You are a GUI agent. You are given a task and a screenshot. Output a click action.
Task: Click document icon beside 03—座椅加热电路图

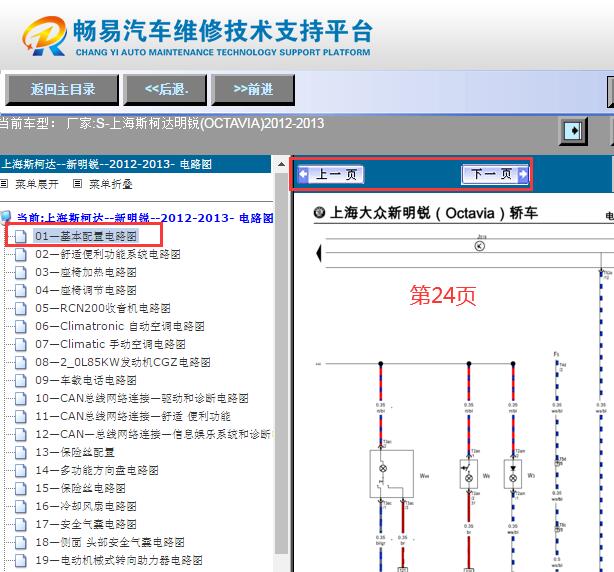click(21, 272)
